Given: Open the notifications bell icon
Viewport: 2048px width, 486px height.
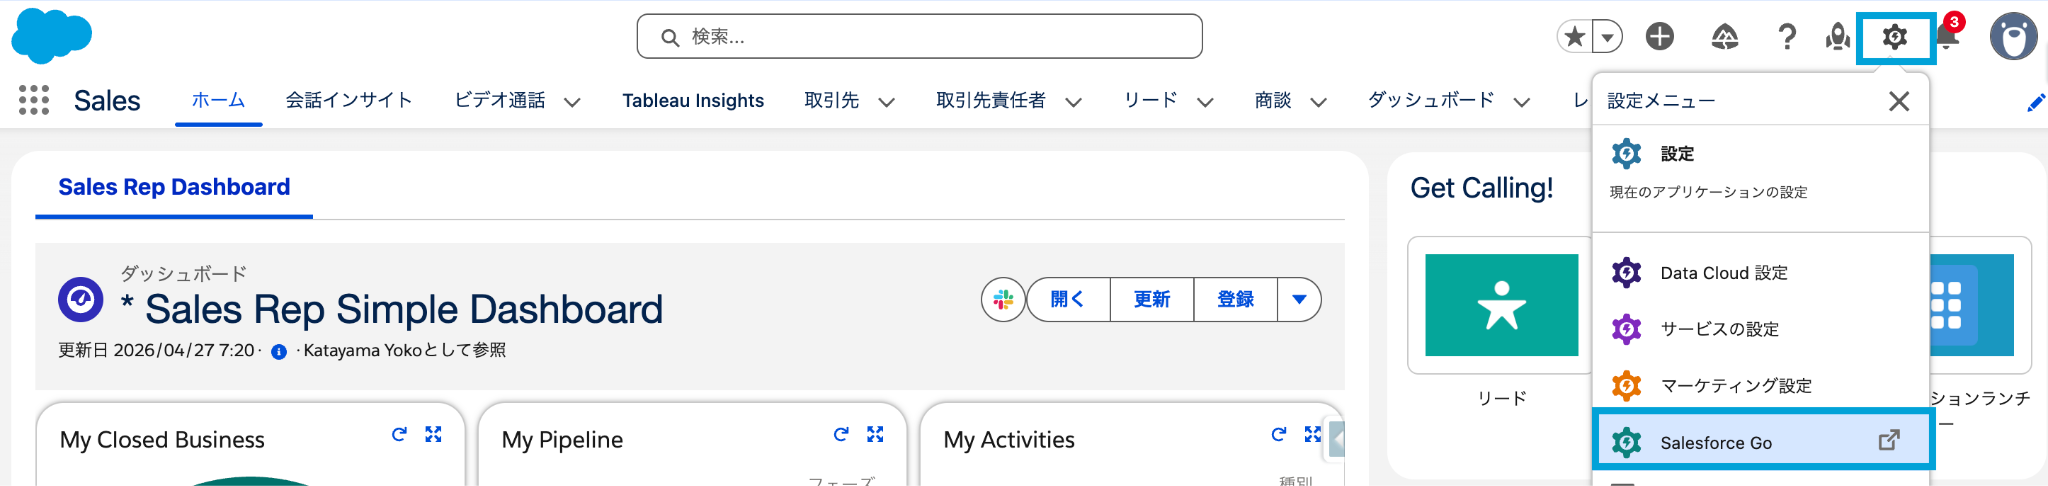Looking at the screenshot, I should [x=1946, y=37].
